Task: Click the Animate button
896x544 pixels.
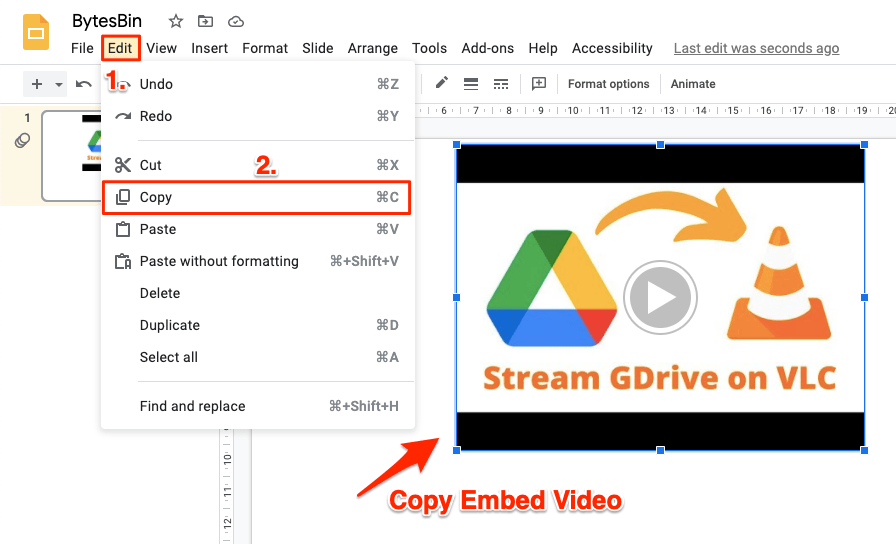Action: click(x=693, y=84)
